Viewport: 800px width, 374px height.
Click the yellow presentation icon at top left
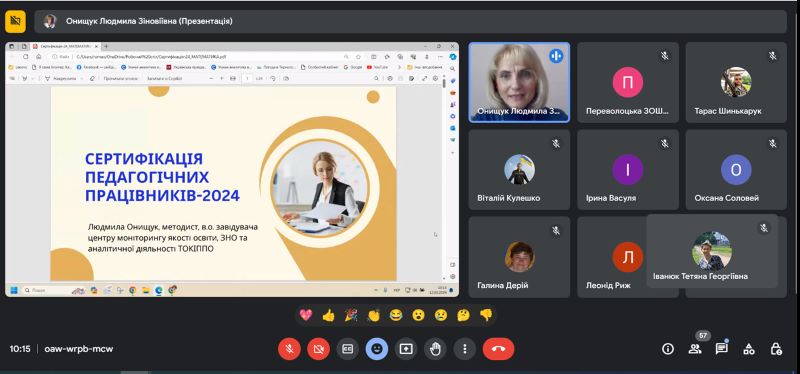click(15, 21)
